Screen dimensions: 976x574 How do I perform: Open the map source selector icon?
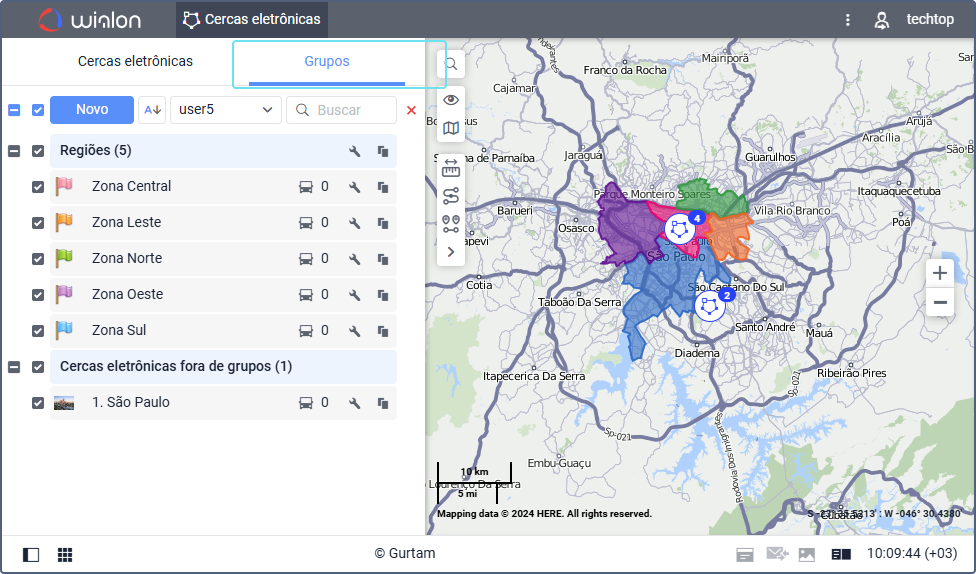pos(451,128)
